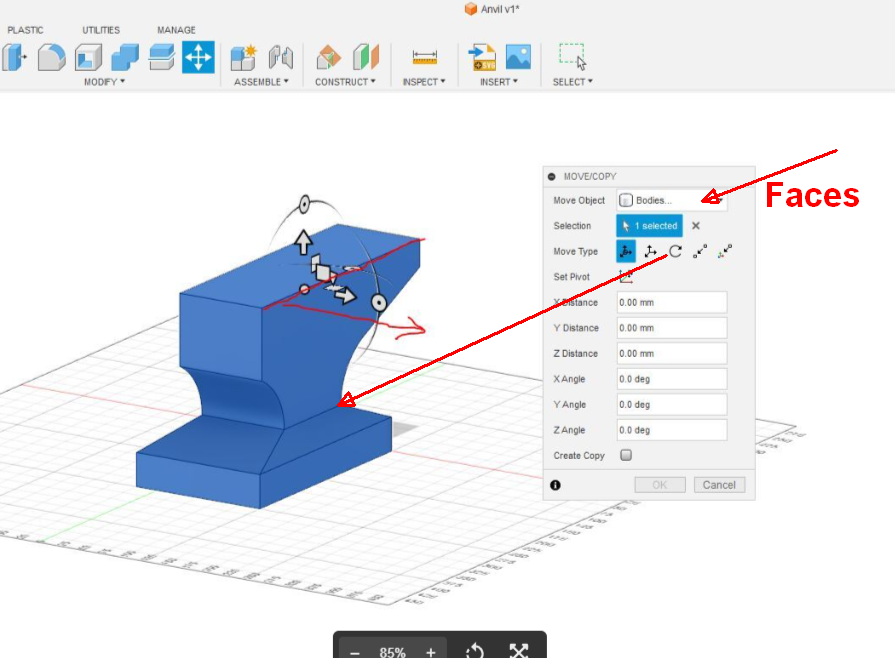
Task: Toggle the Free Move type button
Action: point(627,251)
